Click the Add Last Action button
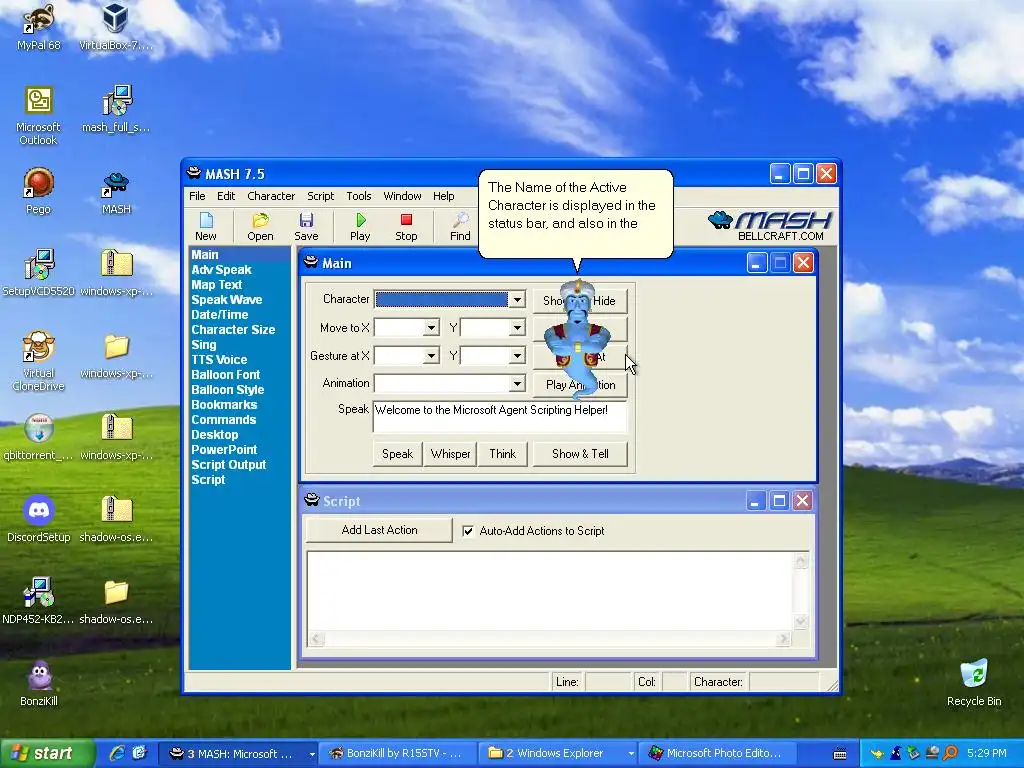Image resolution: width=1024 pixels, height=768 pixels. 379,530
